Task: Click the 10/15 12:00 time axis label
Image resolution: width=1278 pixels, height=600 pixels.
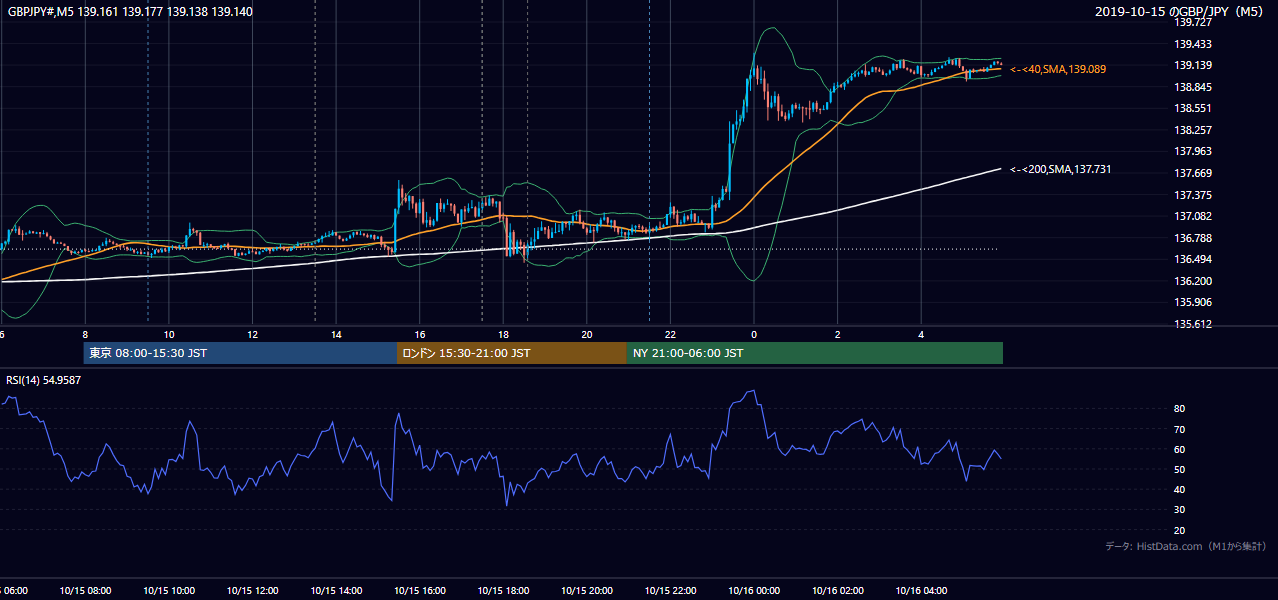Action: 252,591
